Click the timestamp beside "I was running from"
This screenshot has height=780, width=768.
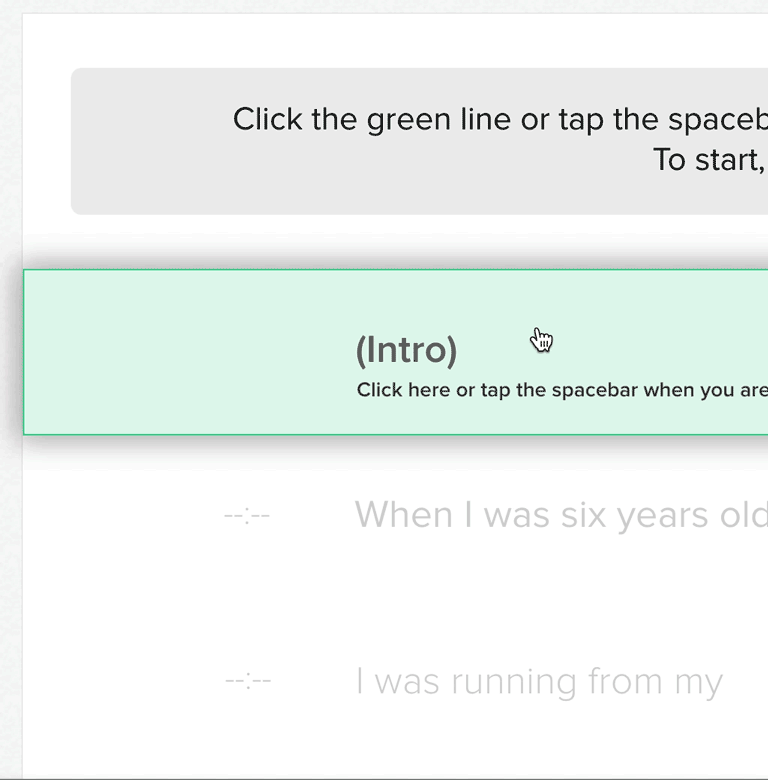[x=247, y=683]
